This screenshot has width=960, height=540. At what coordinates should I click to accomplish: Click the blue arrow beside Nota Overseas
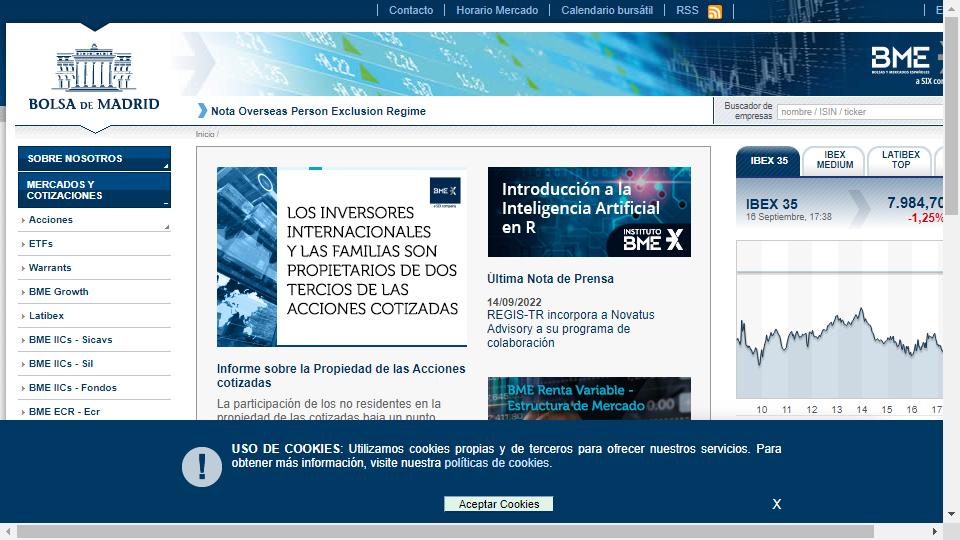click(202, 111)
